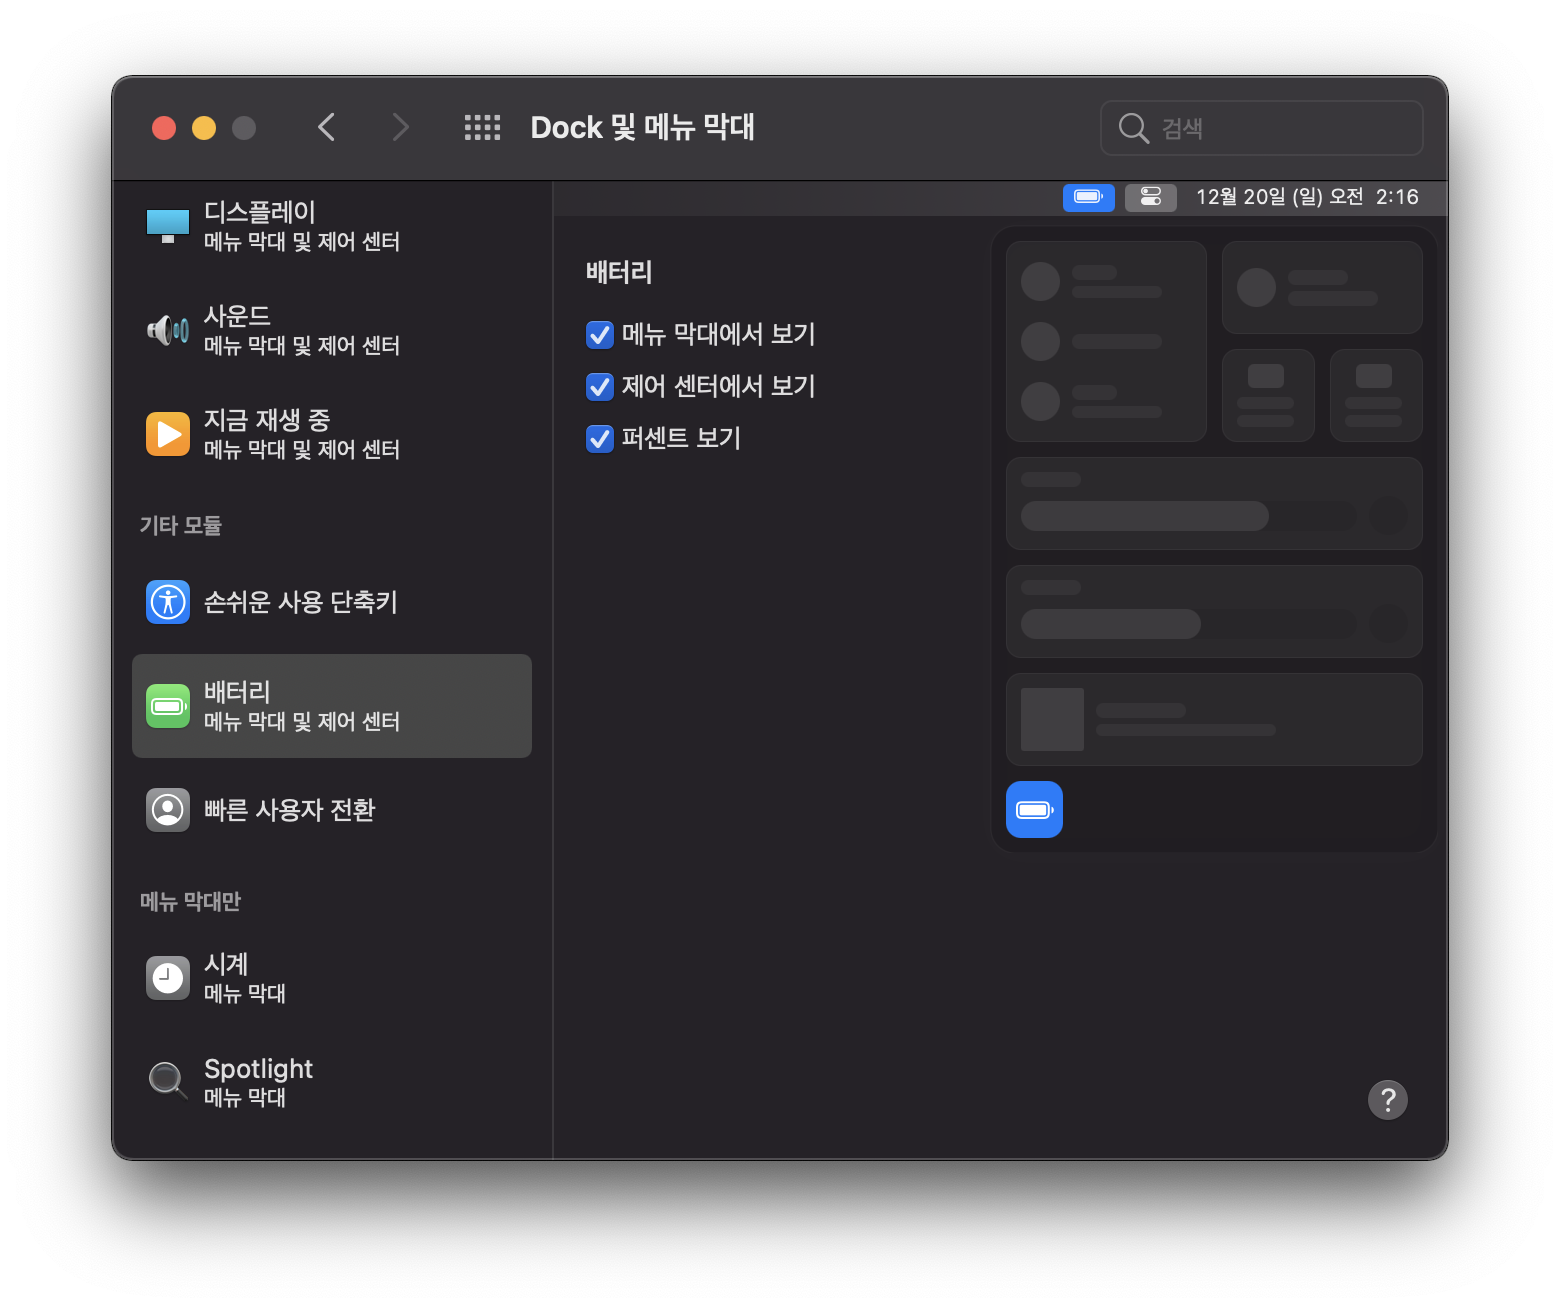The image size is (1560, 1308).
Task: Click the green 배터리 sidebar icon
Action: [168, 706]
